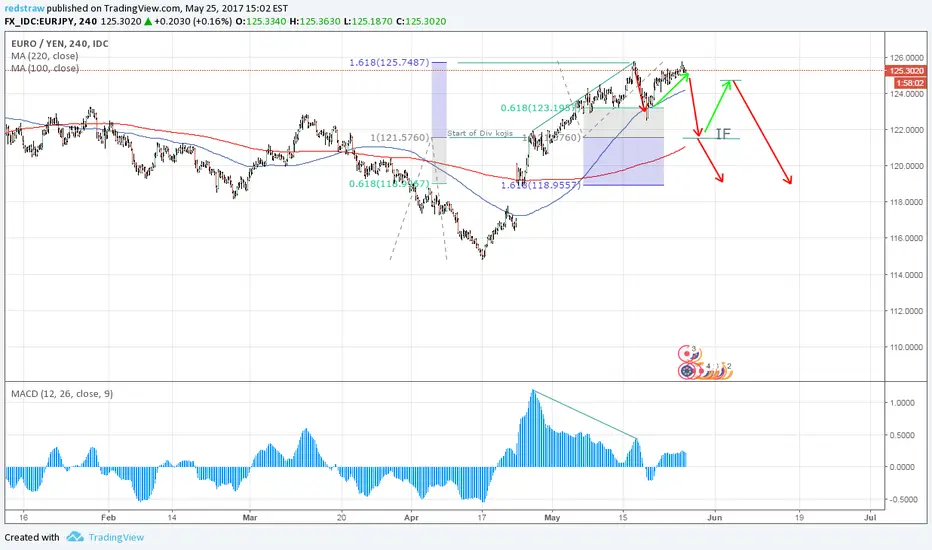Click the Feb date axis label

pyautogui.click(x=108, y=517)
